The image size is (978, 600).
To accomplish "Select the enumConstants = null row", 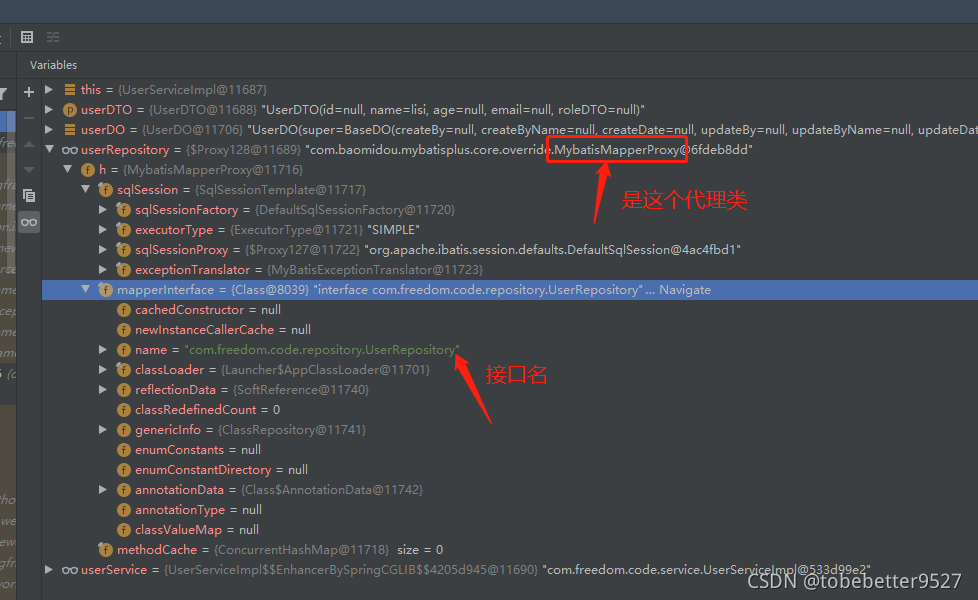I will coord(510,450).
